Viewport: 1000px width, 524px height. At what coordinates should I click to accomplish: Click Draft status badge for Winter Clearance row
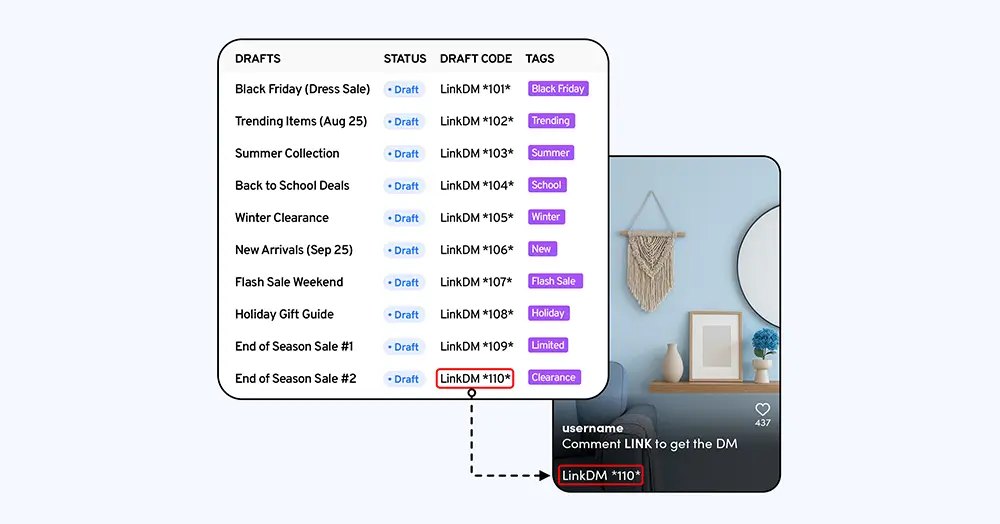click(404, 219)
